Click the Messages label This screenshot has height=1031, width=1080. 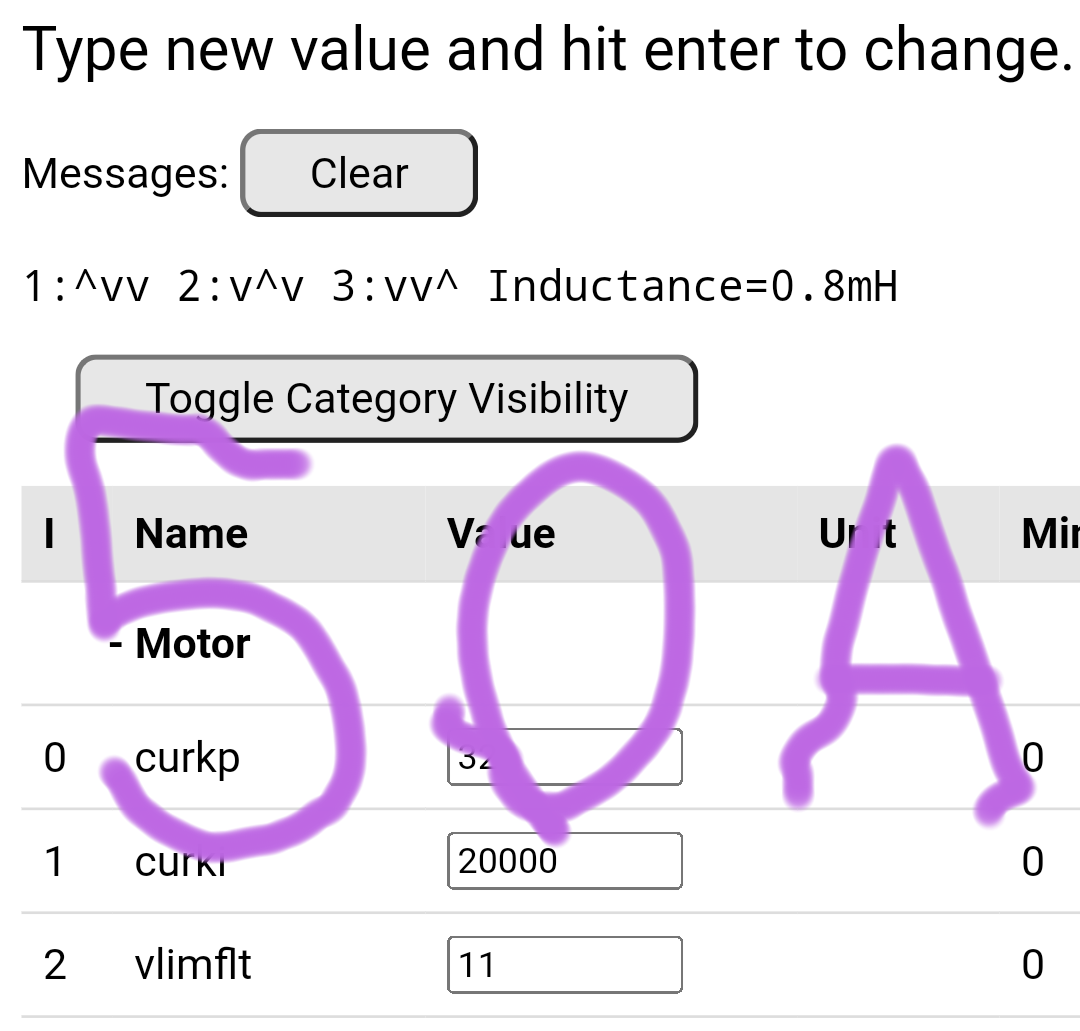coord(126,173)
